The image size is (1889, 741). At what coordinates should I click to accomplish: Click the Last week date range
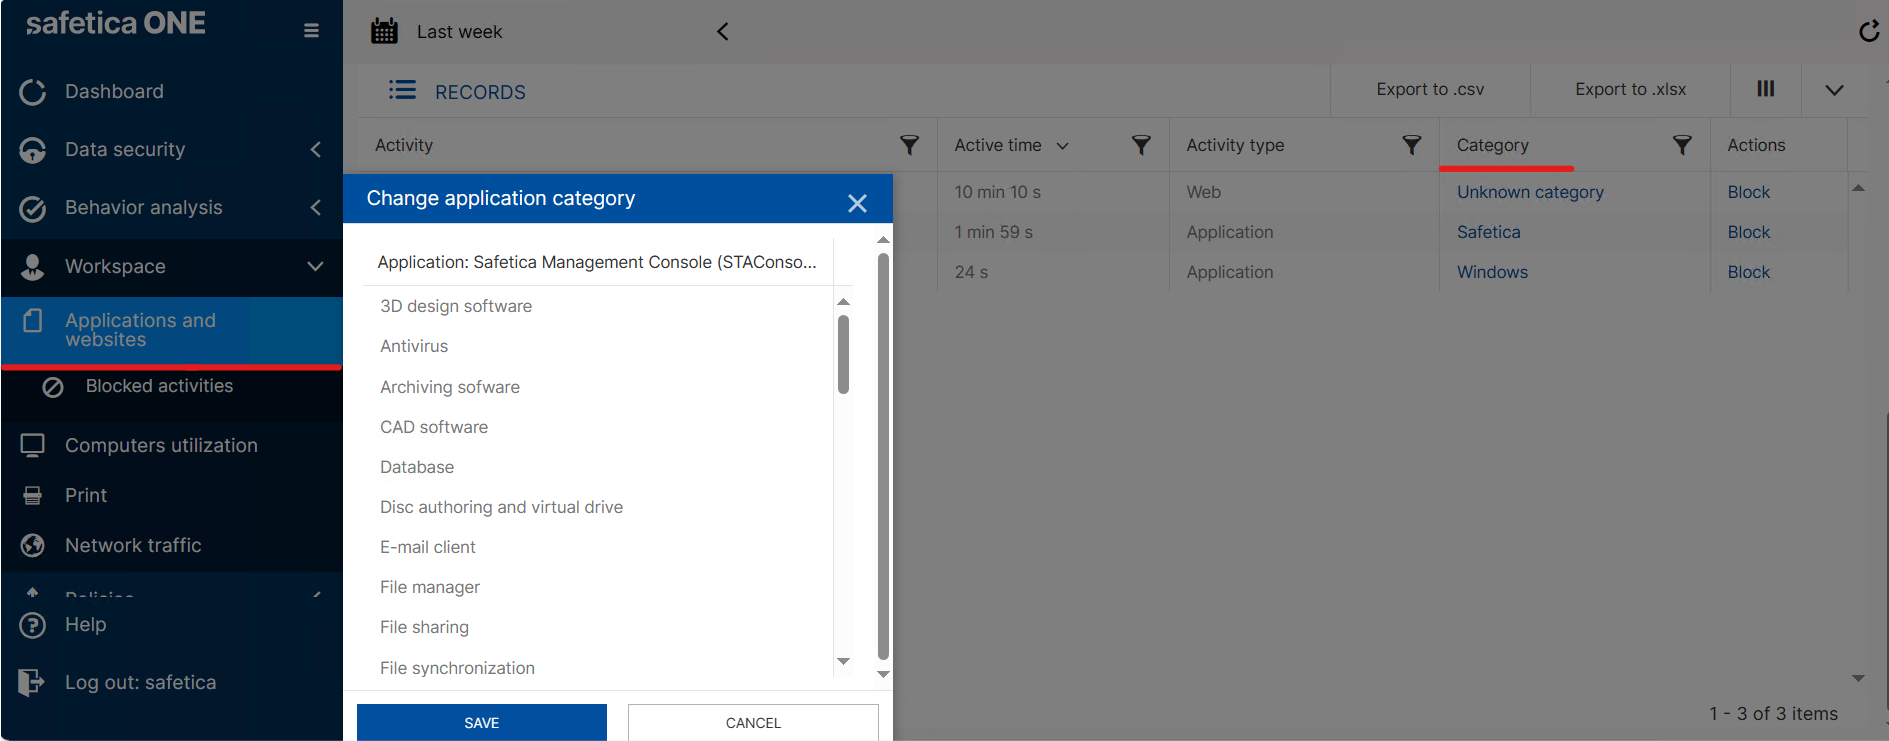(459, 32)
